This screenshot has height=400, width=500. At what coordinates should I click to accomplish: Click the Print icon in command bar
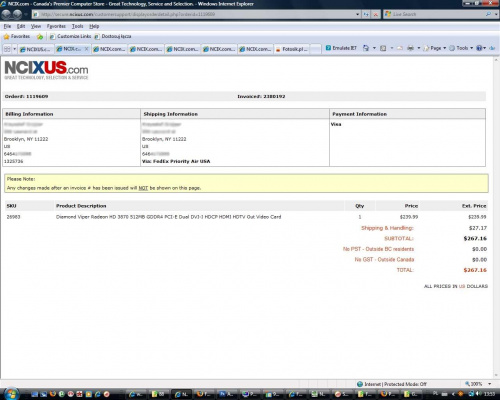[x=410, y=48]
